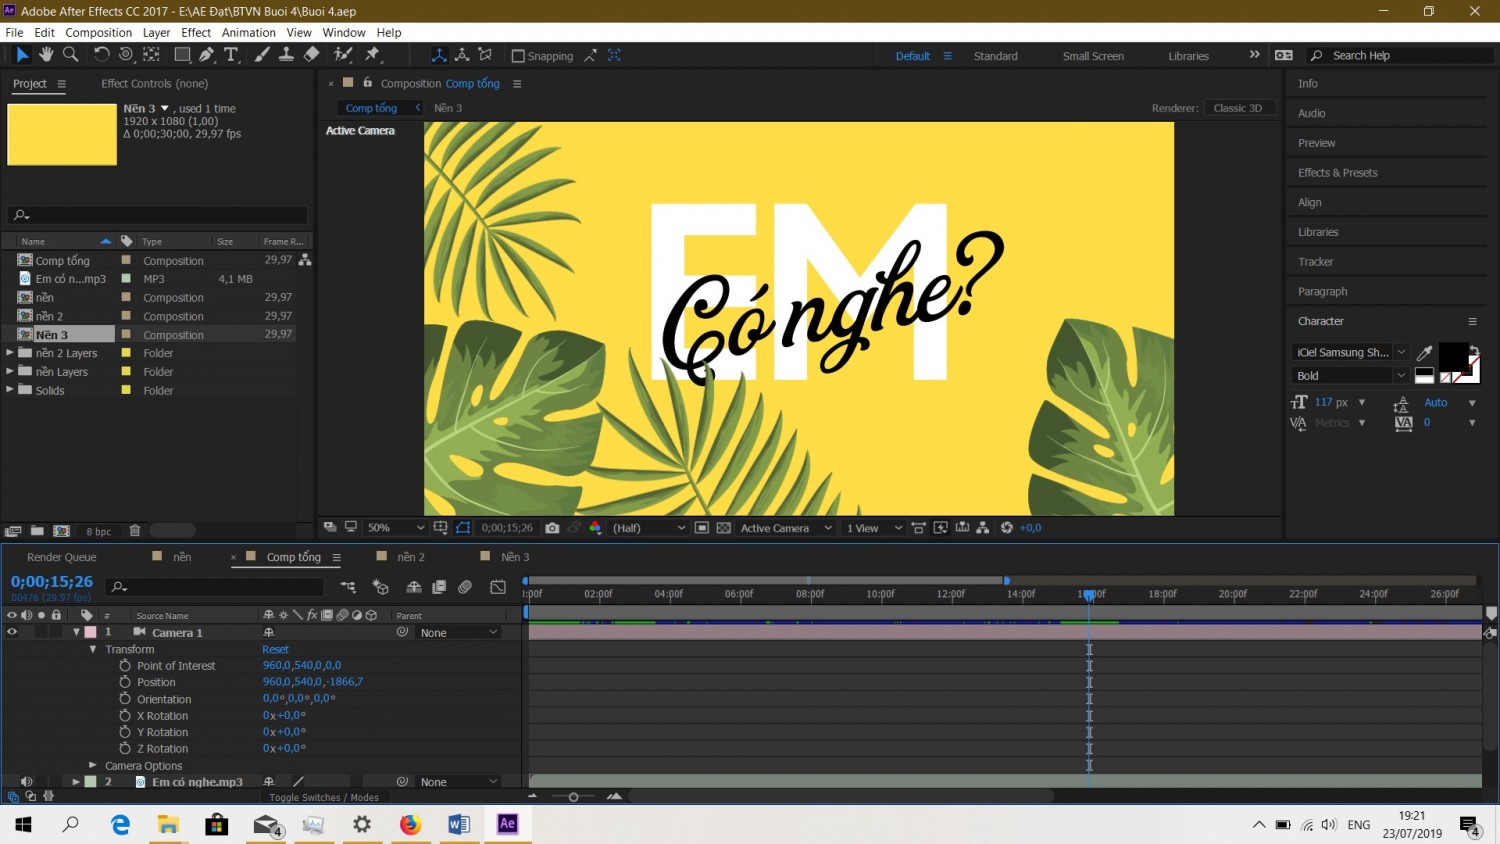Open the 50% magnification dropdown
The image size is (1500, 844).
396,528
